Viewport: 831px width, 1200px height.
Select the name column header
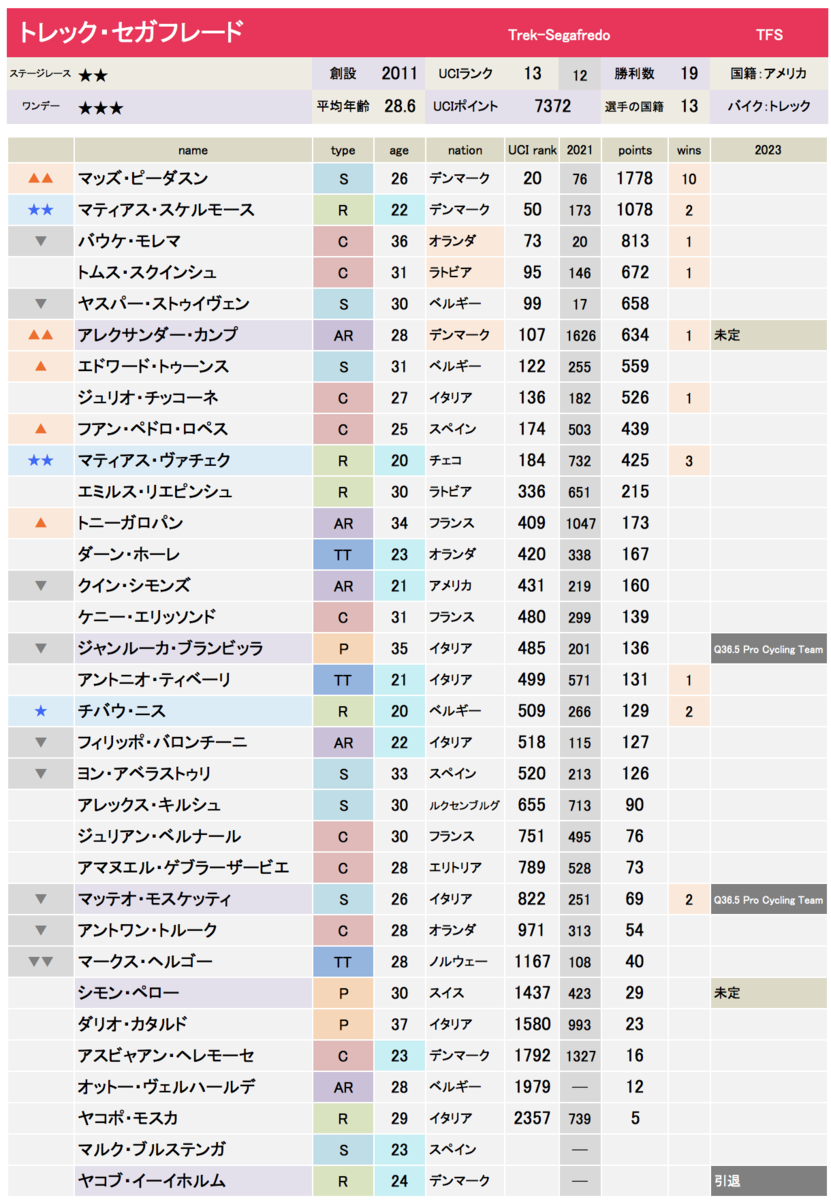pyautogui.click(x=193, y=150)
